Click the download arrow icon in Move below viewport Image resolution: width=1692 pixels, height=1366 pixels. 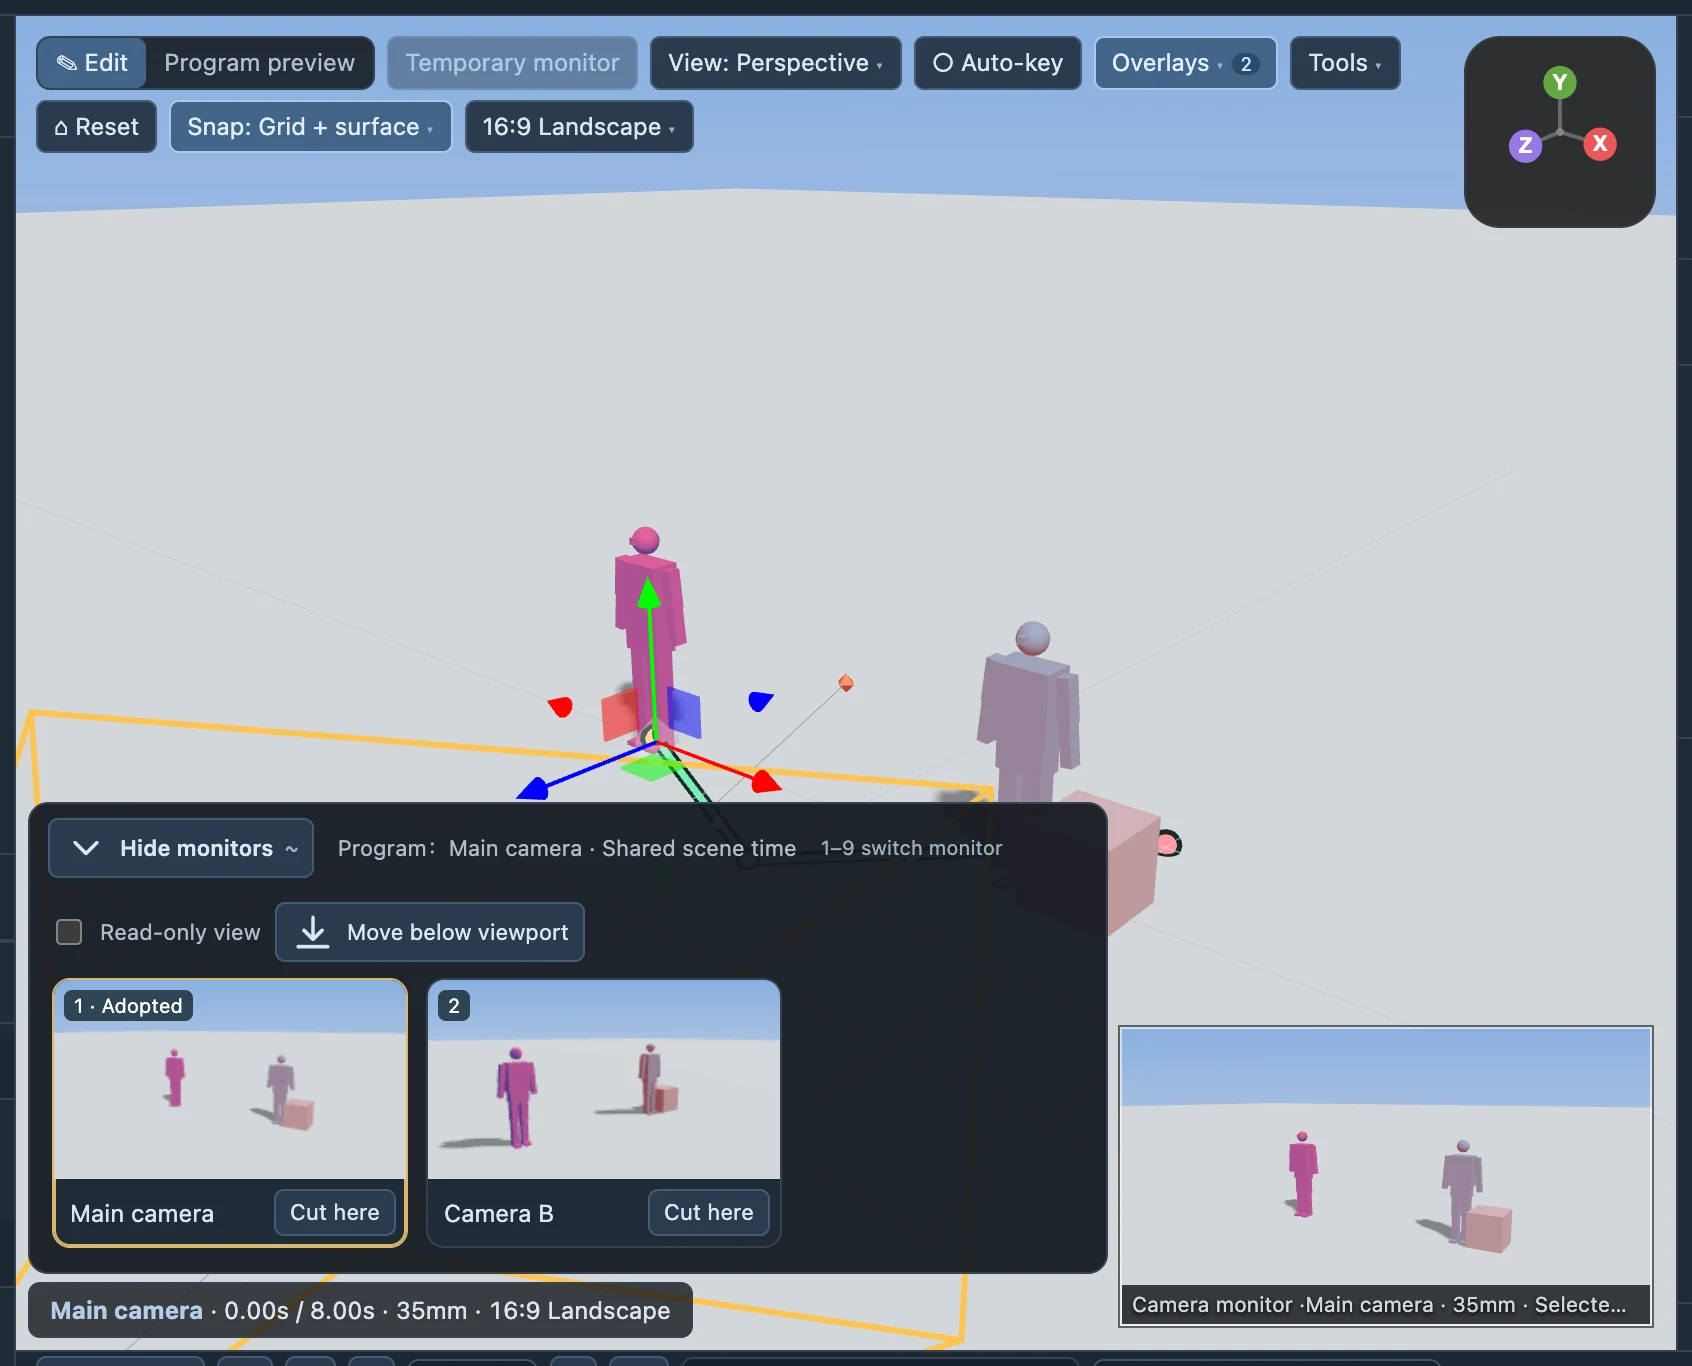(313, 932)
